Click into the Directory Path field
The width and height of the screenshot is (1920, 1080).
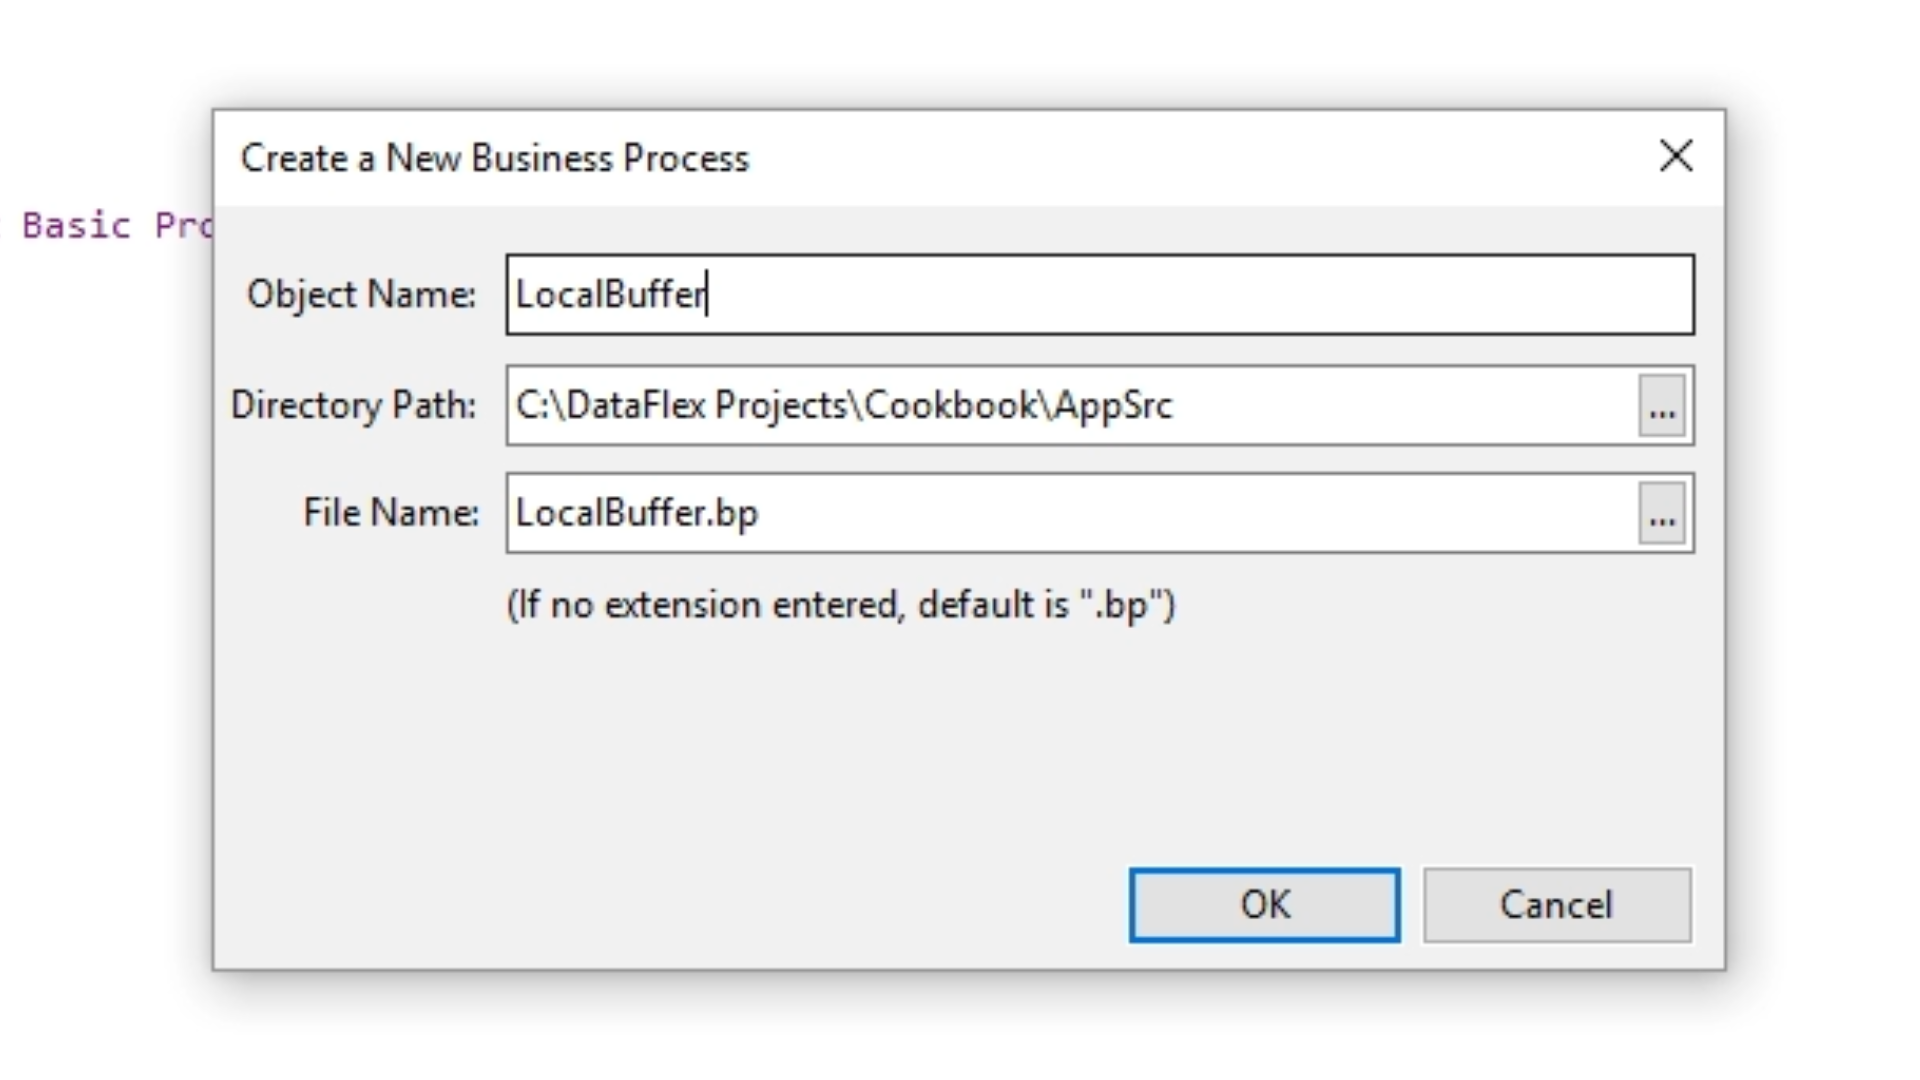[1400, 406]
